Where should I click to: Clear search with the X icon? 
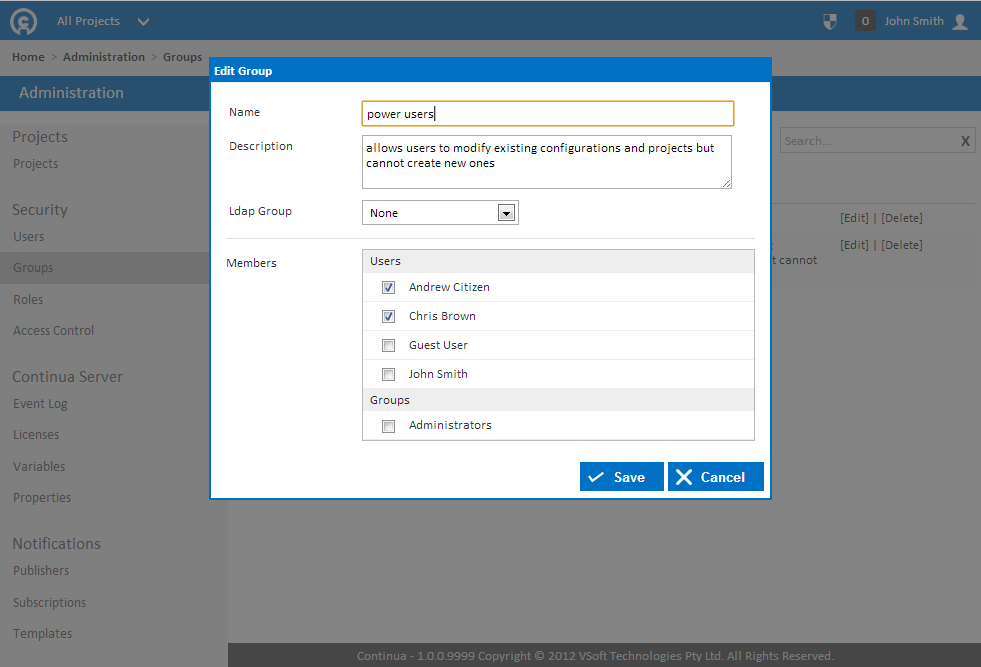[x=965, y=141]
